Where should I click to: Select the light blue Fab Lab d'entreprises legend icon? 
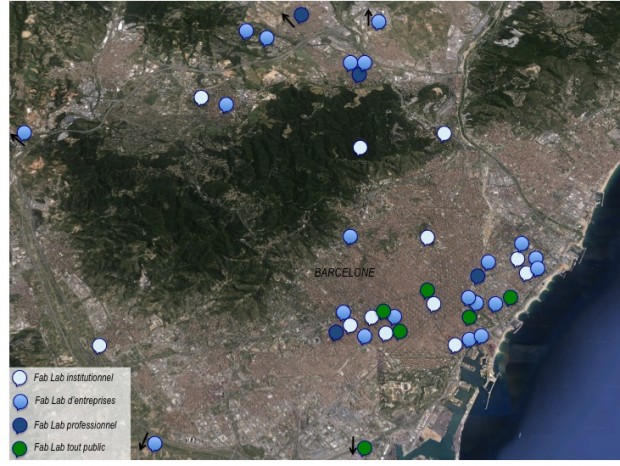20,401
